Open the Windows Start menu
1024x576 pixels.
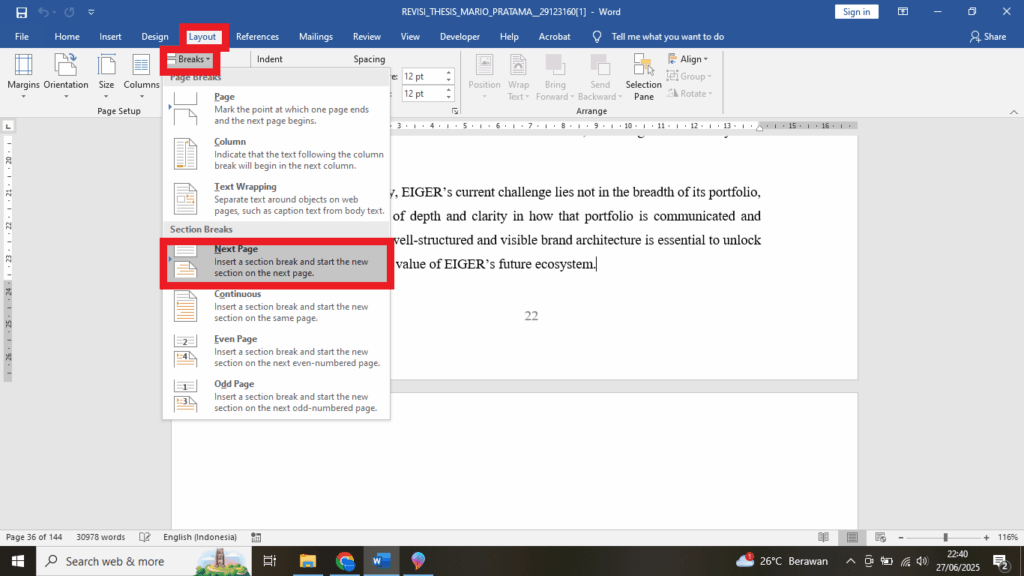(18, 561)
